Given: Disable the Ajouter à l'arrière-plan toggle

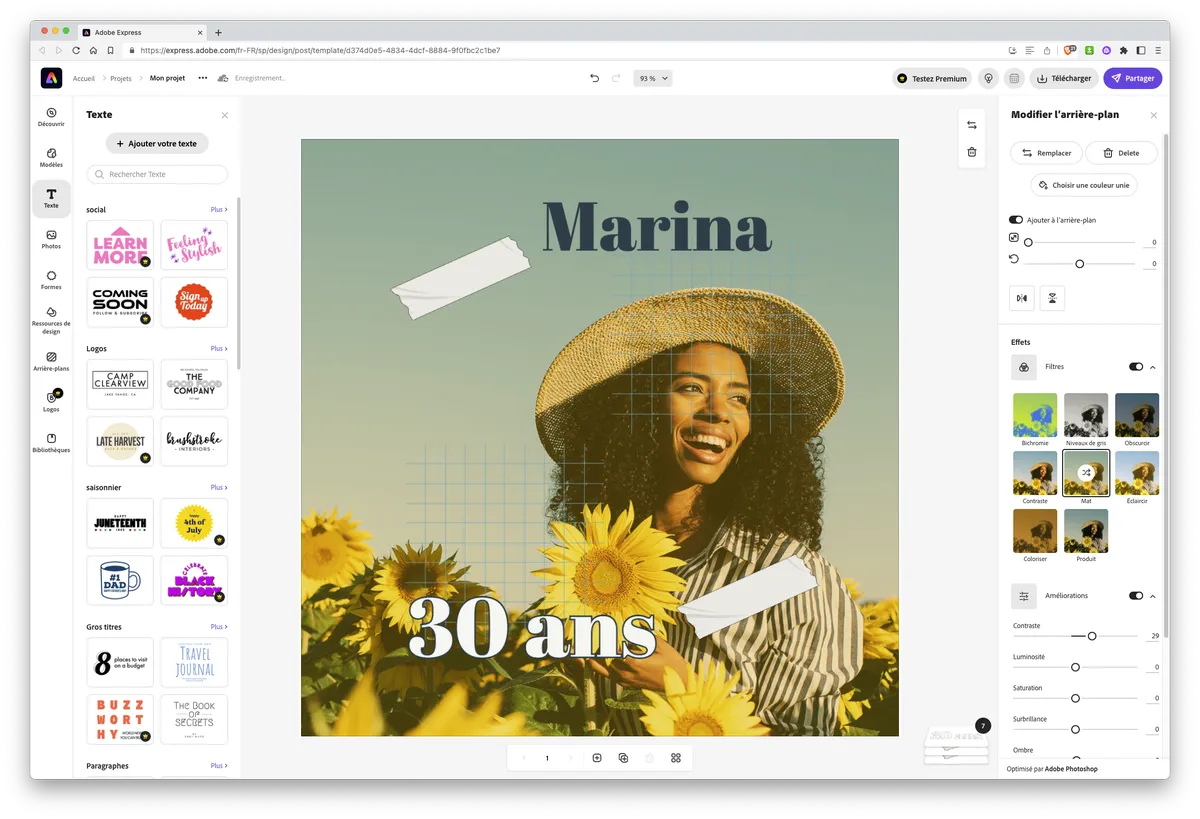Looking at the screenshot, I should tap(1015, 219).
